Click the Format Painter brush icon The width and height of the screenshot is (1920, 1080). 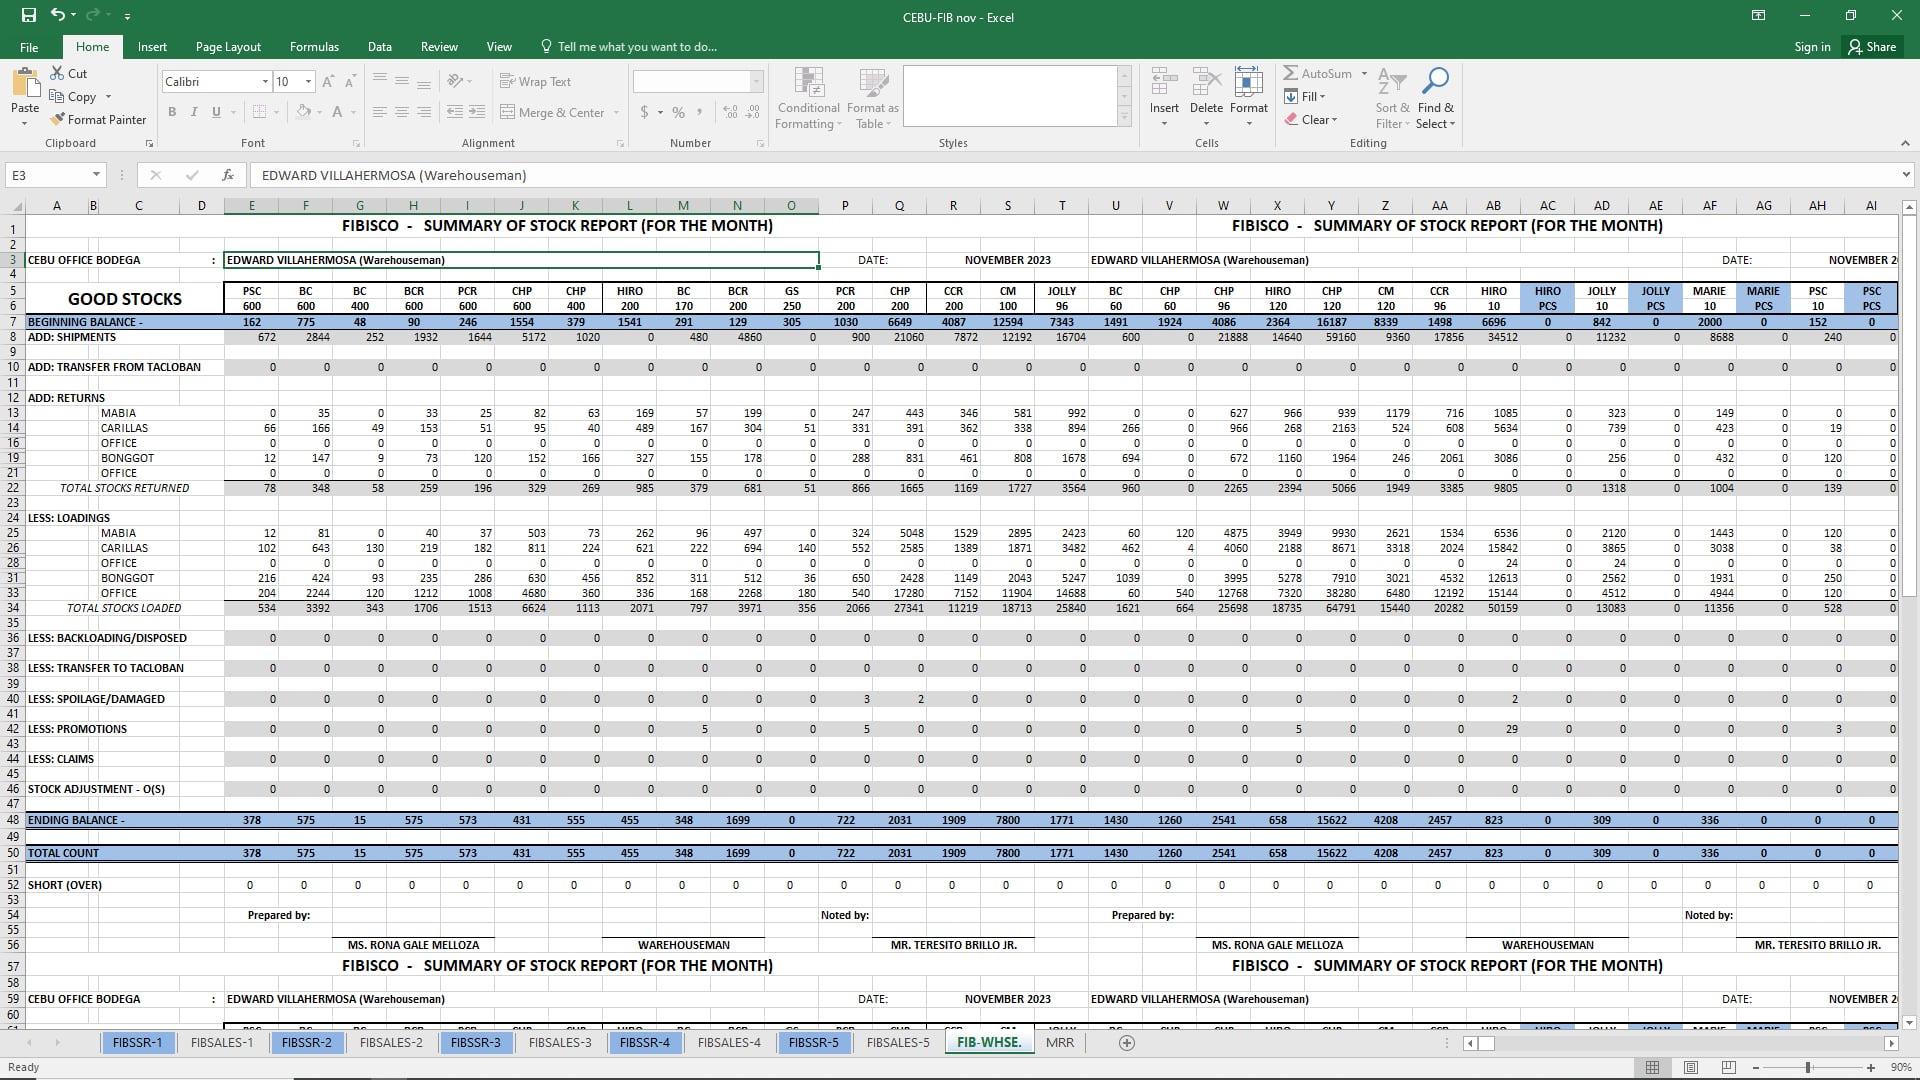coord(57,120)
